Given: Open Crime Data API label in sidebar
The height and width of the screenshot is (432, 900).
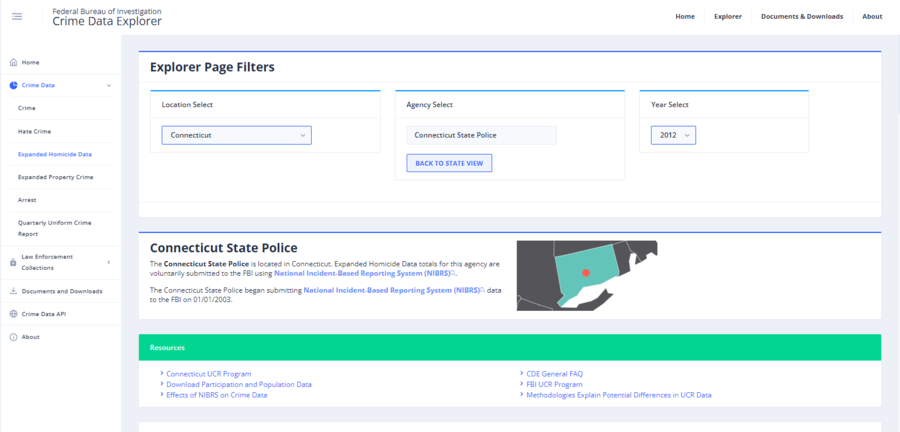Looking at the screenshot, I should pos(44,314).
